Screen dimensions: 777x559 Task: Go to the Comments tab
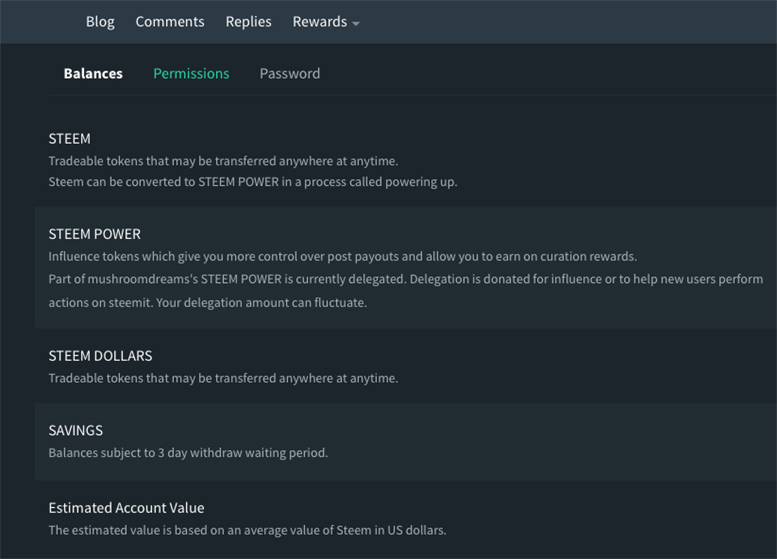click(170, 22)
